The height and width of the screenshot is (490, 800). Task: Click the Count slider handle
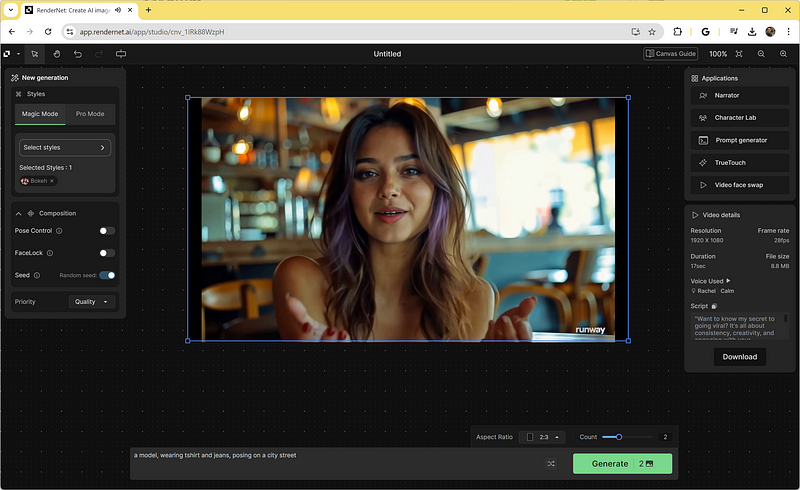click(x=619, y=437)
